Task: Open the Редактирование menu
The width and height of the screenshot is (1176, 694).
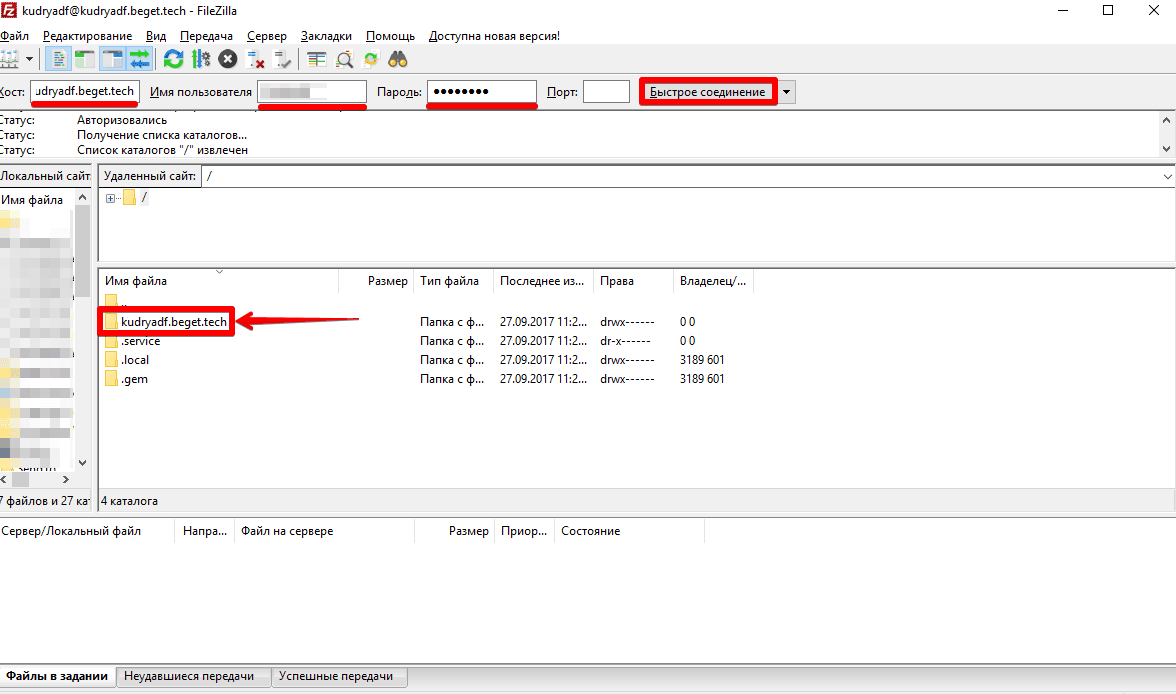Action: 87,36
